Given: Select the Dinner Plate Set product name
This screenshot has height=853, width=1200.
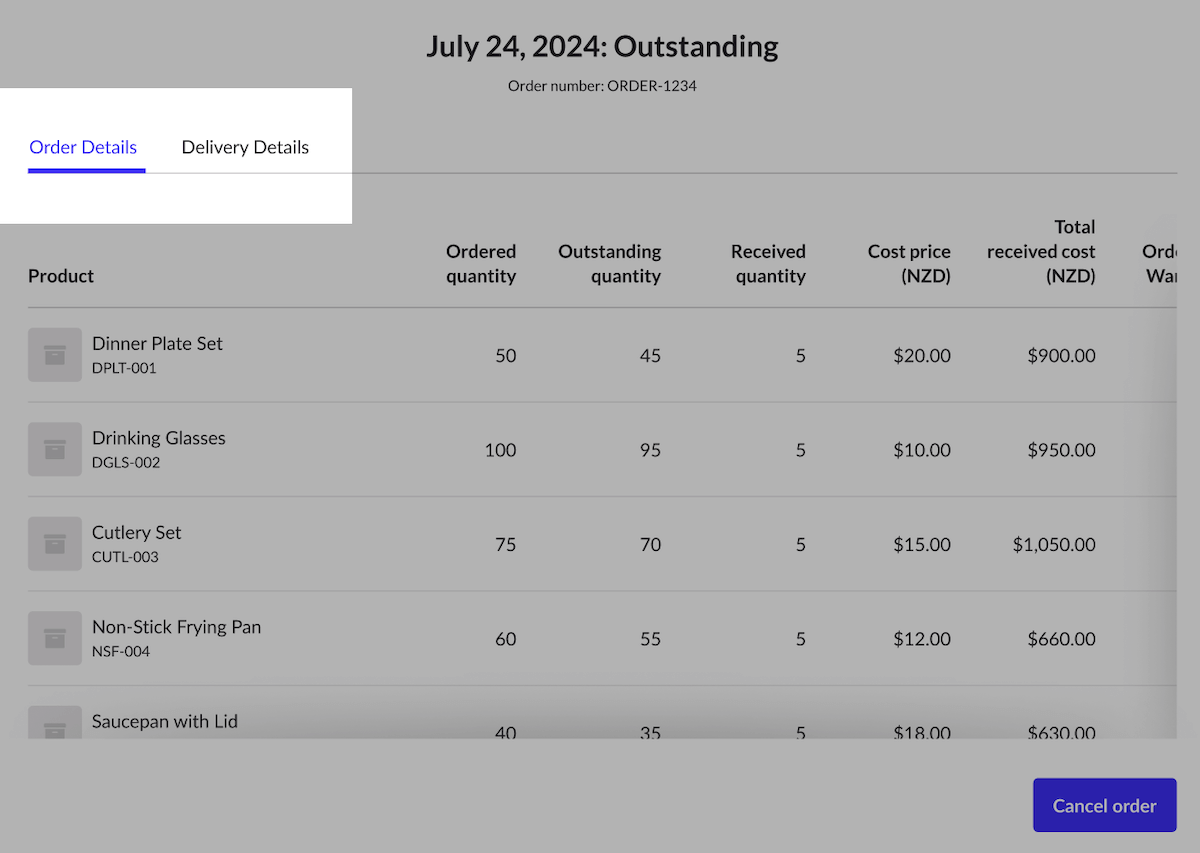Looking at the screenshot, I should 157,343.
